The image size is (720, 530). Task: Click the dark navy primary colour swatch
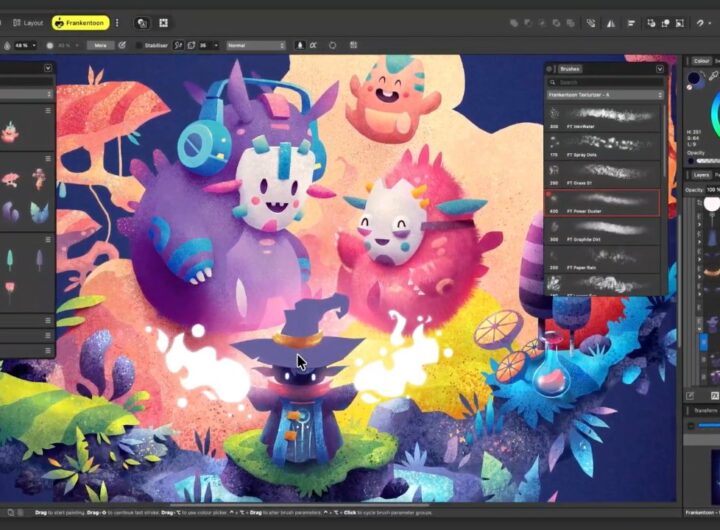point(694,78)
